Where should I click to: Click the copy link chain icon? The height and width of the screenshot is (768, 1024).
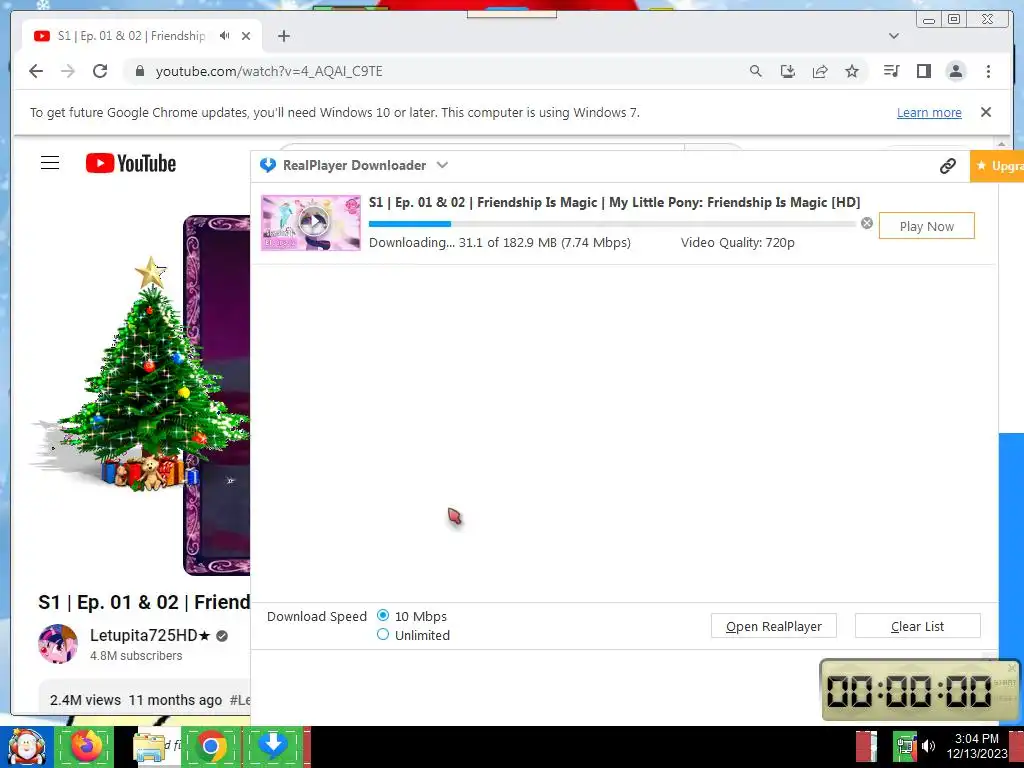[948, 166]
